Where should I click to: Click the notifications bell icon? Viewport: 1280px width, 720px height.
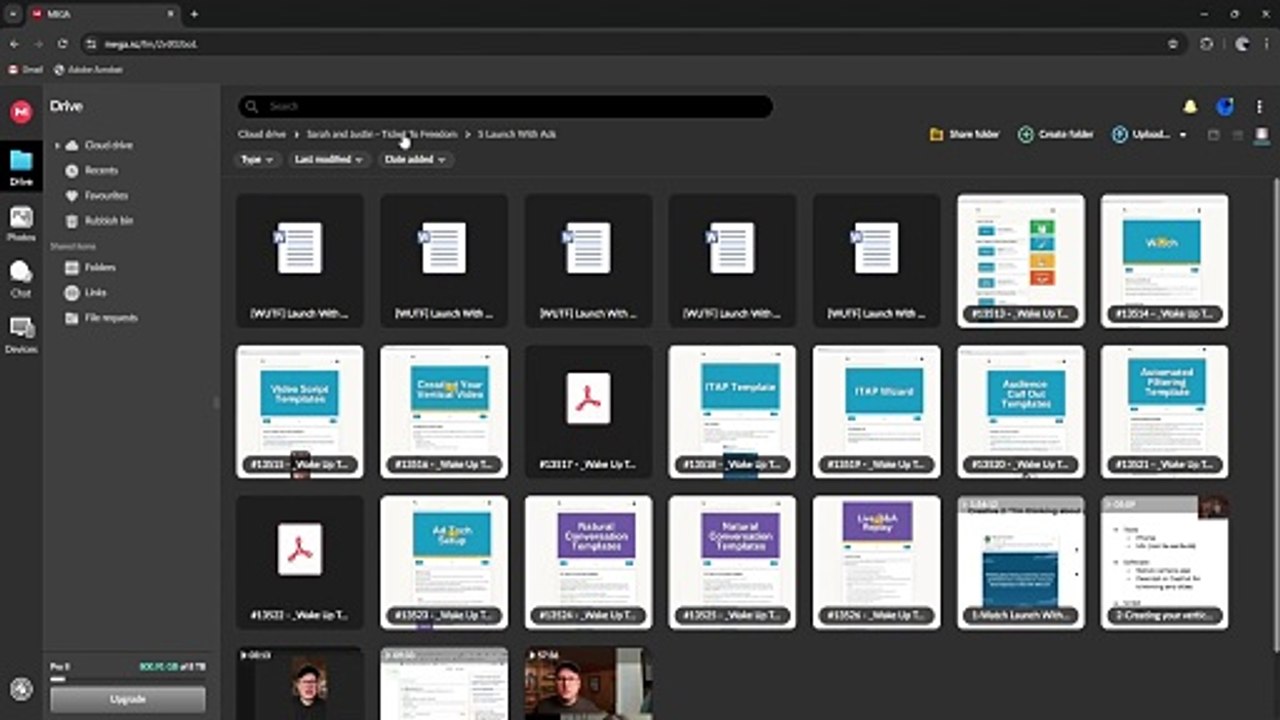point(1190,106)
